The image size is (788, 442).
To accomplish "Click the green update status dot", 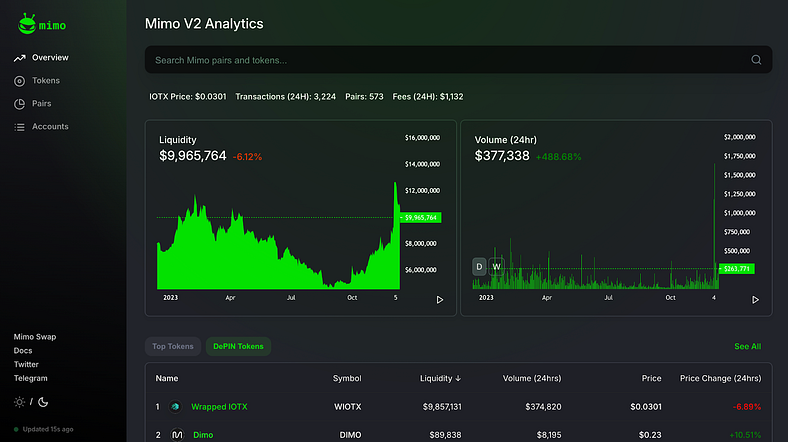I will (x=16, y=429).
